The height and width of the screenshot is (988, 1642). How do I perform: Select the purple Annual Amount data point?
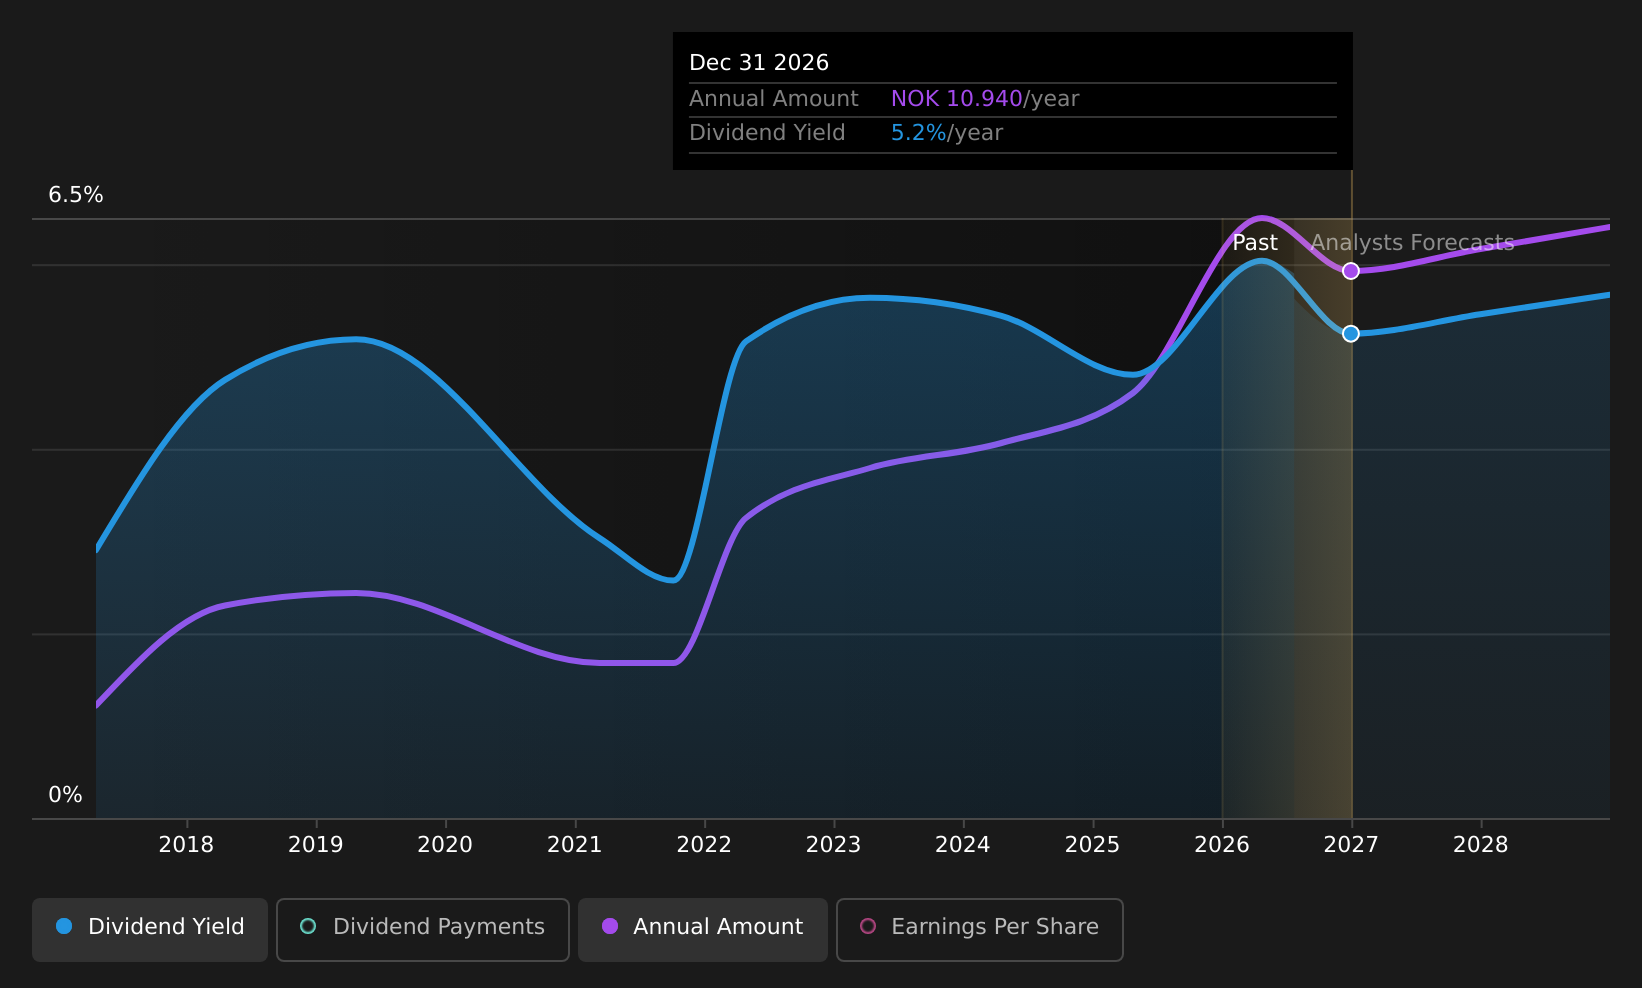coord(1351,271)
